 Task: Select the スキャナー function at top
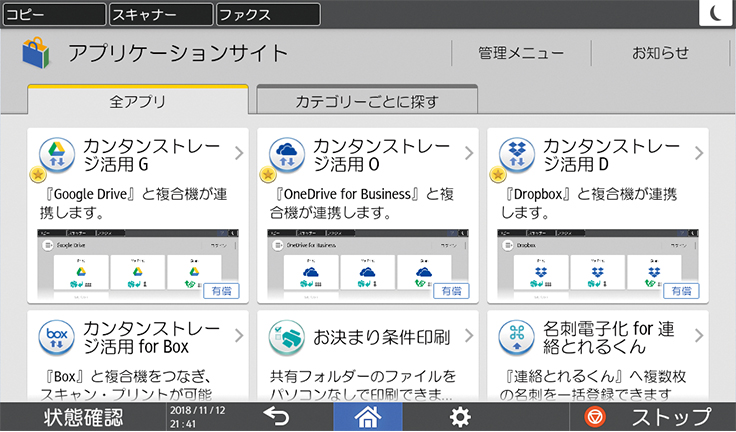pyautogui.click(x=159, y=14)
